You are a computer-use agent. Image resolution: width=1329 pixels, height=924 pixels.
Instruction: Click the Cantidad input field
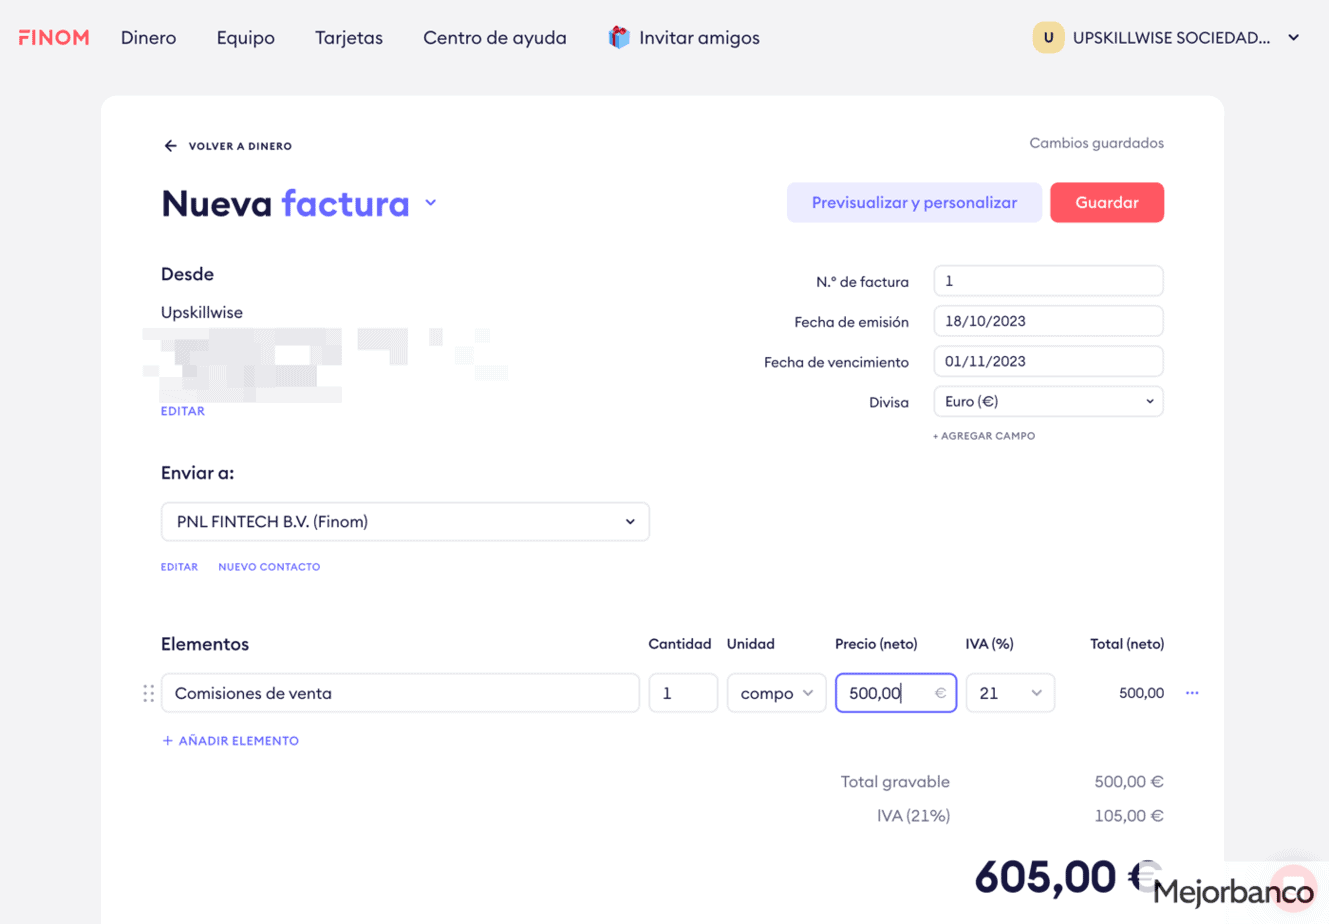point(683,693)
